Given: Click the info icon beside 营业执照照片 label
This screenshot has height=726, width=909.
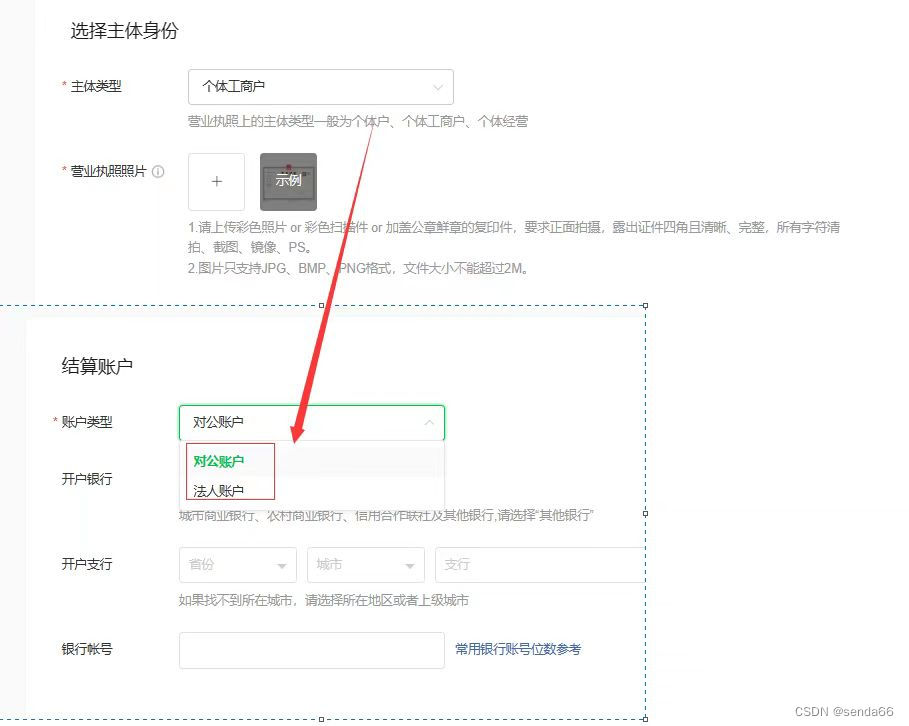Looking at the screenshot, I should pos(158,171).
